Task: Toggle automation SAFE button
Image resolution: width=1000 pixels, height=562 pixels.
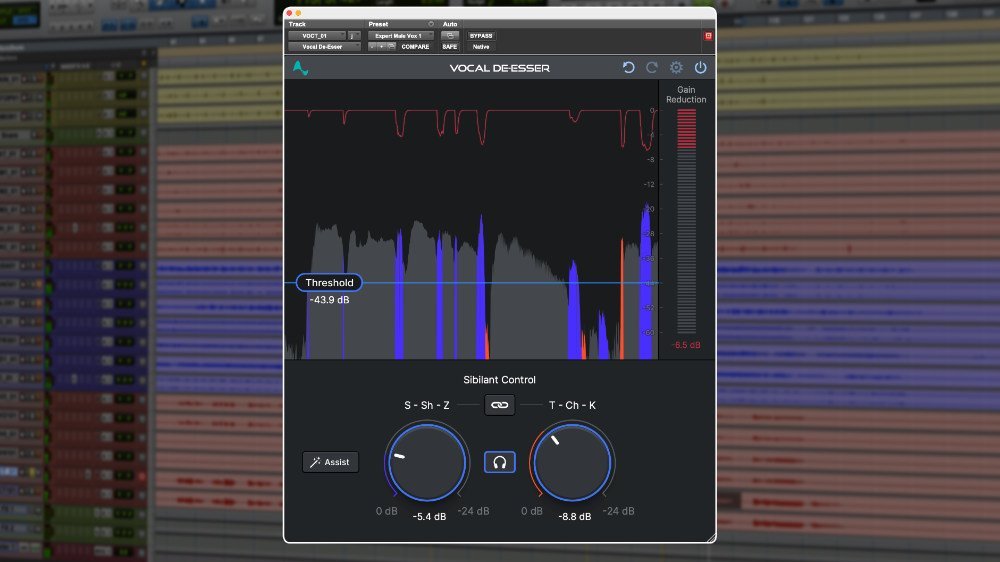Action: click(x=450, y=47)
